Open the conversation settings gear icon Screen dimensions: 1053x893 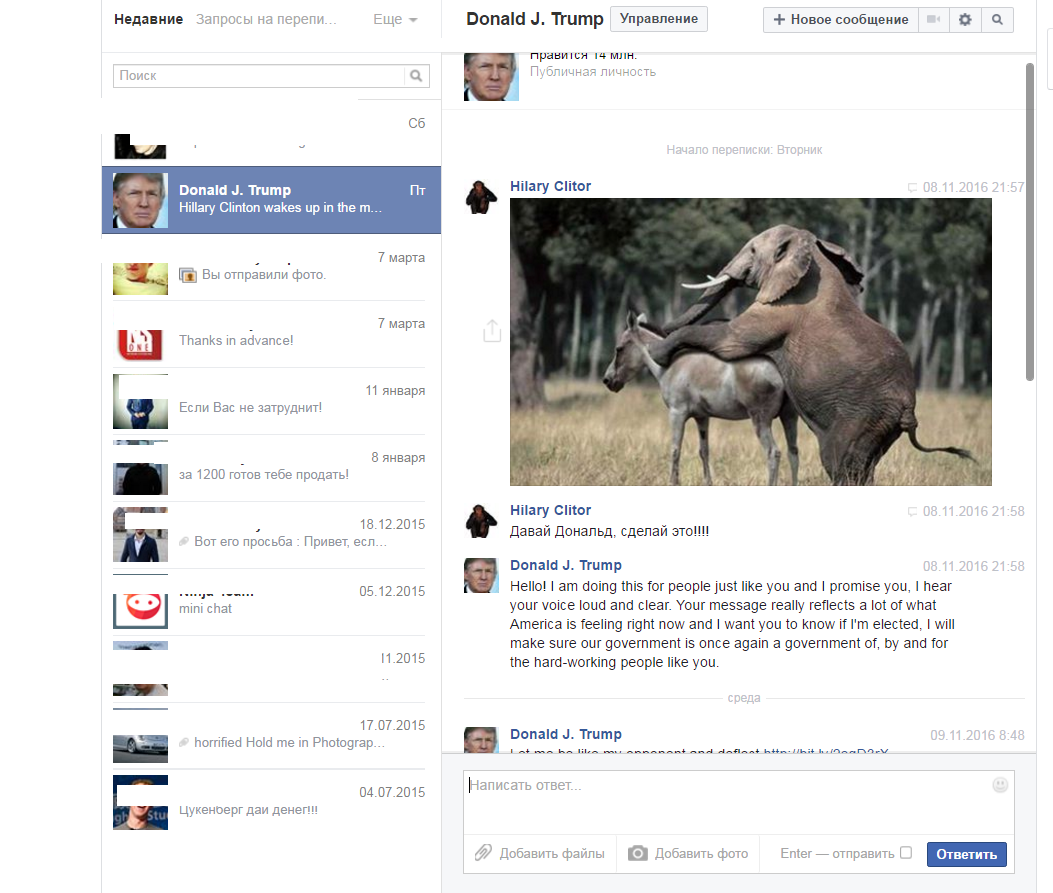(x=965, y=19)
